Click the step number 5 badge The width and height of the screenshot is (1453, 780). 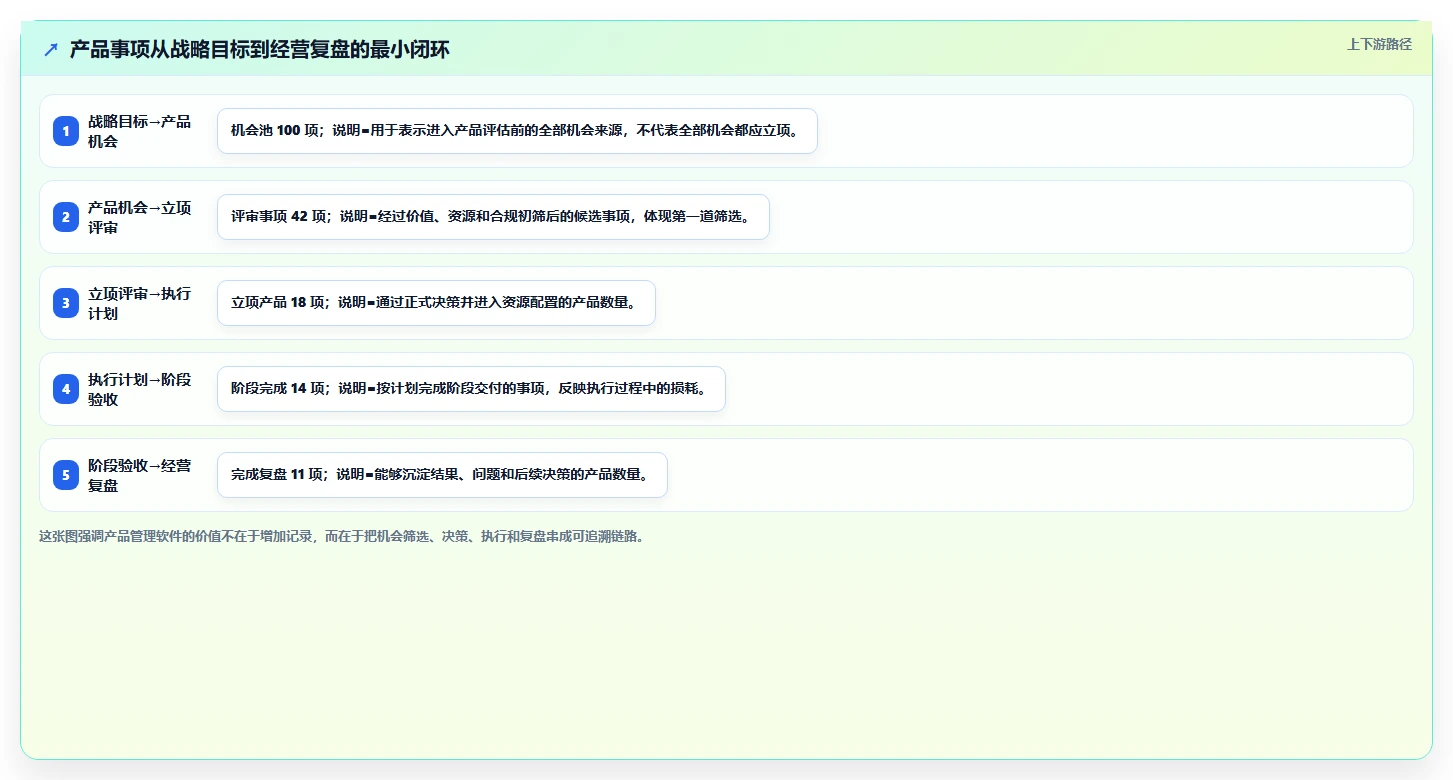[66, 475]
